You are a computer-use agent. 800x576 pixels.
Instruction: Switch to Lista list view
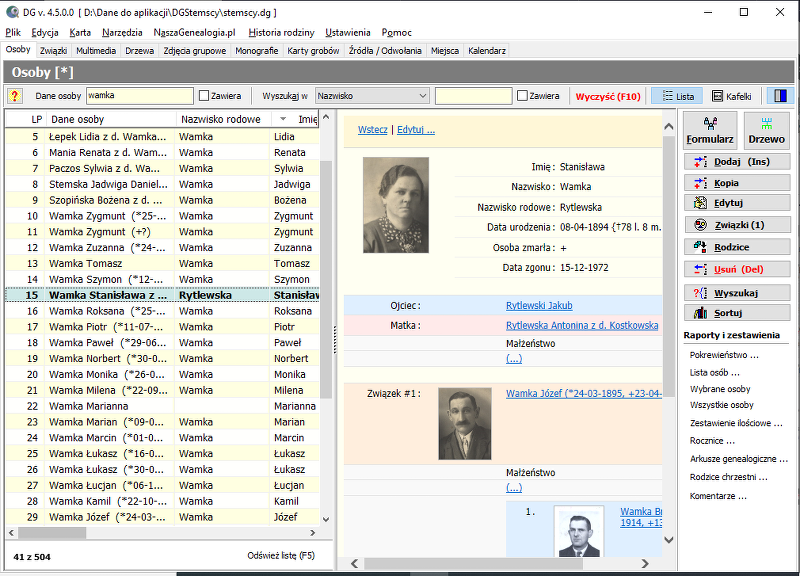(677, 96)
